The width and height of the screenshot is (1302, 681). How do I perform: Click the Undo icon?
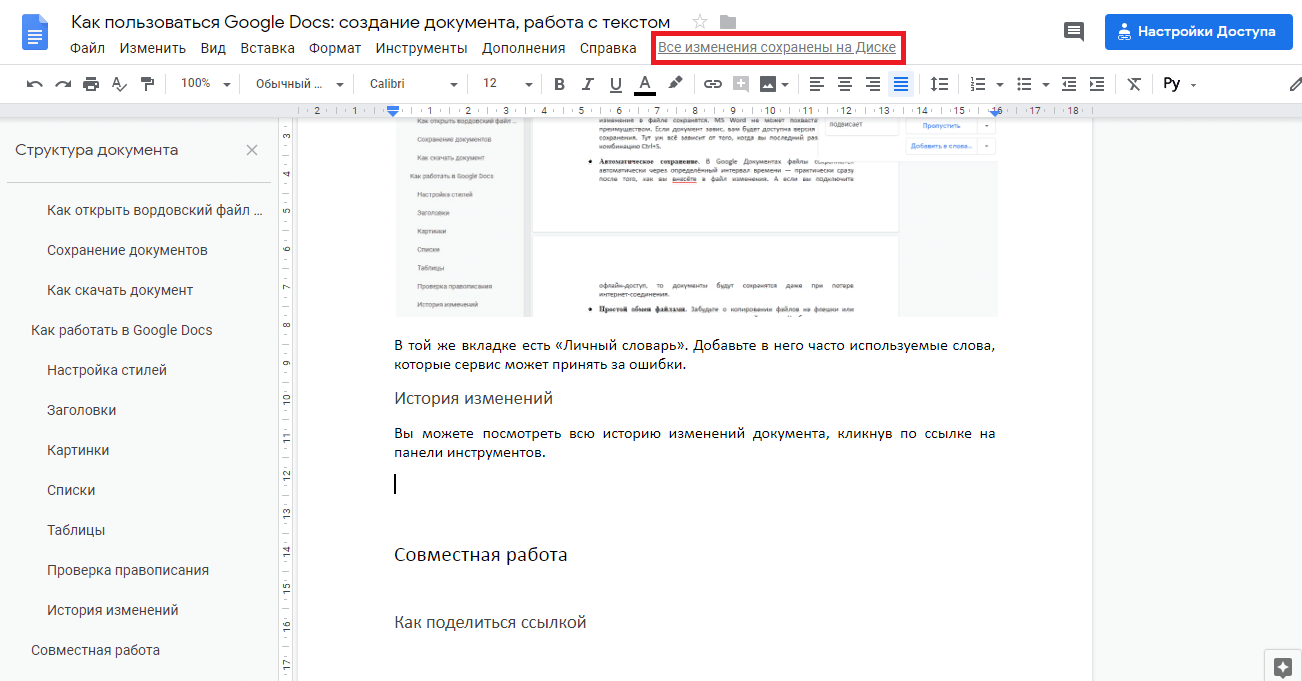click(x=34, y=84)
